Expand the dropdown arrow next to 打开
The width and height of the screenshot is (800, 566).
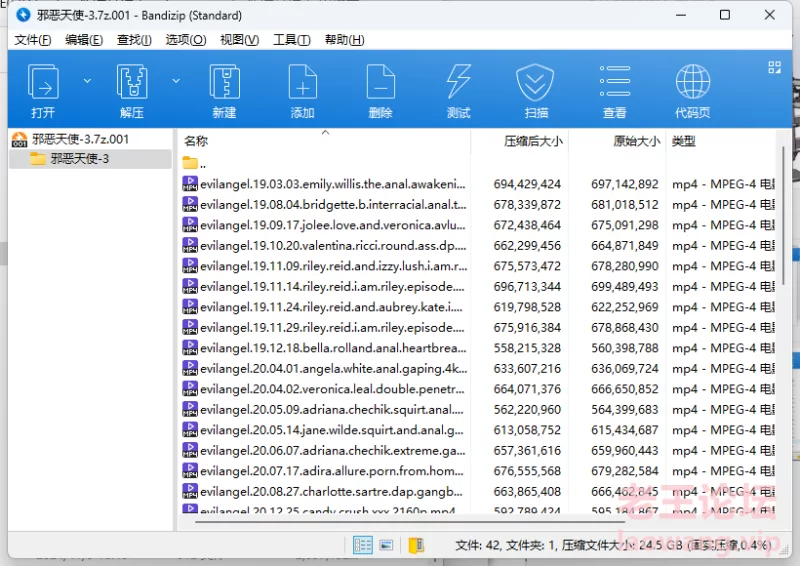pos(87,81)
